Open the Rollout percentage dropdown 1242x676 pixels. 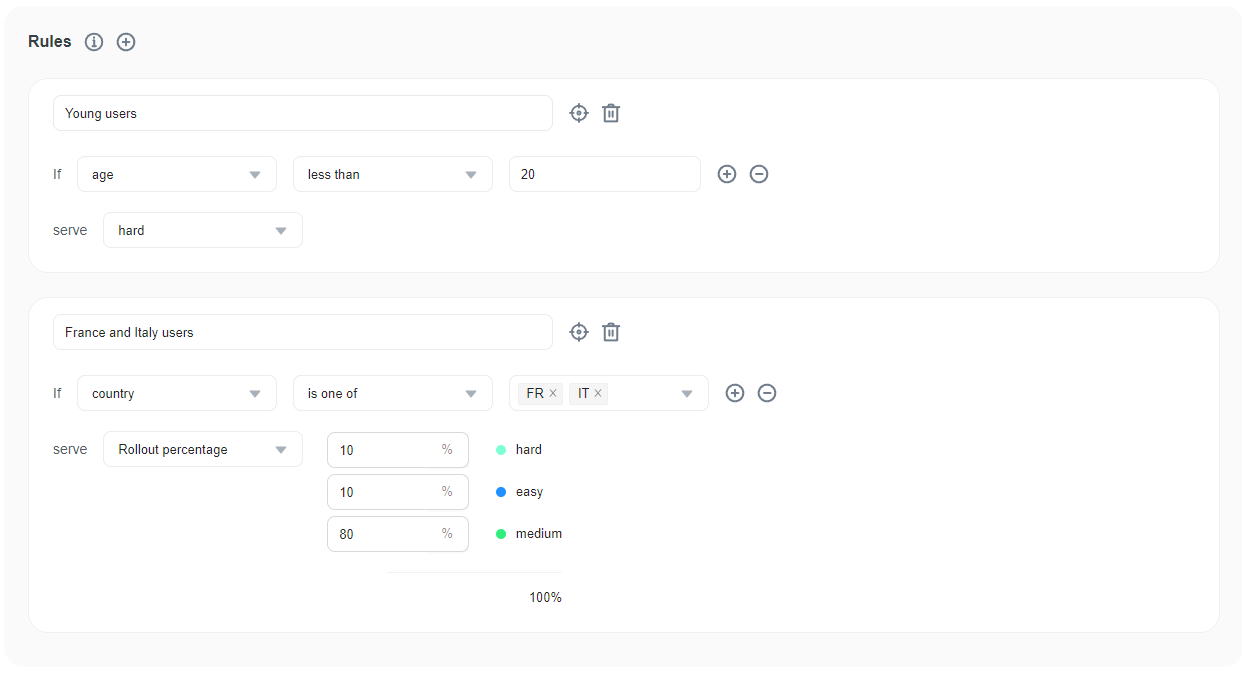tap(202, 450)
